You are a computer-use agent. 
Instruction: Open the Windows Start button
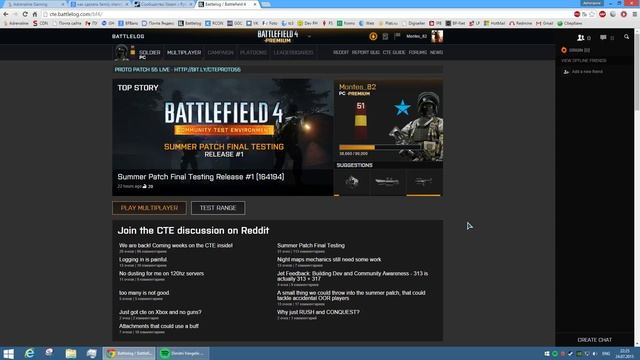pyautogui.click(x=9, y=353)
